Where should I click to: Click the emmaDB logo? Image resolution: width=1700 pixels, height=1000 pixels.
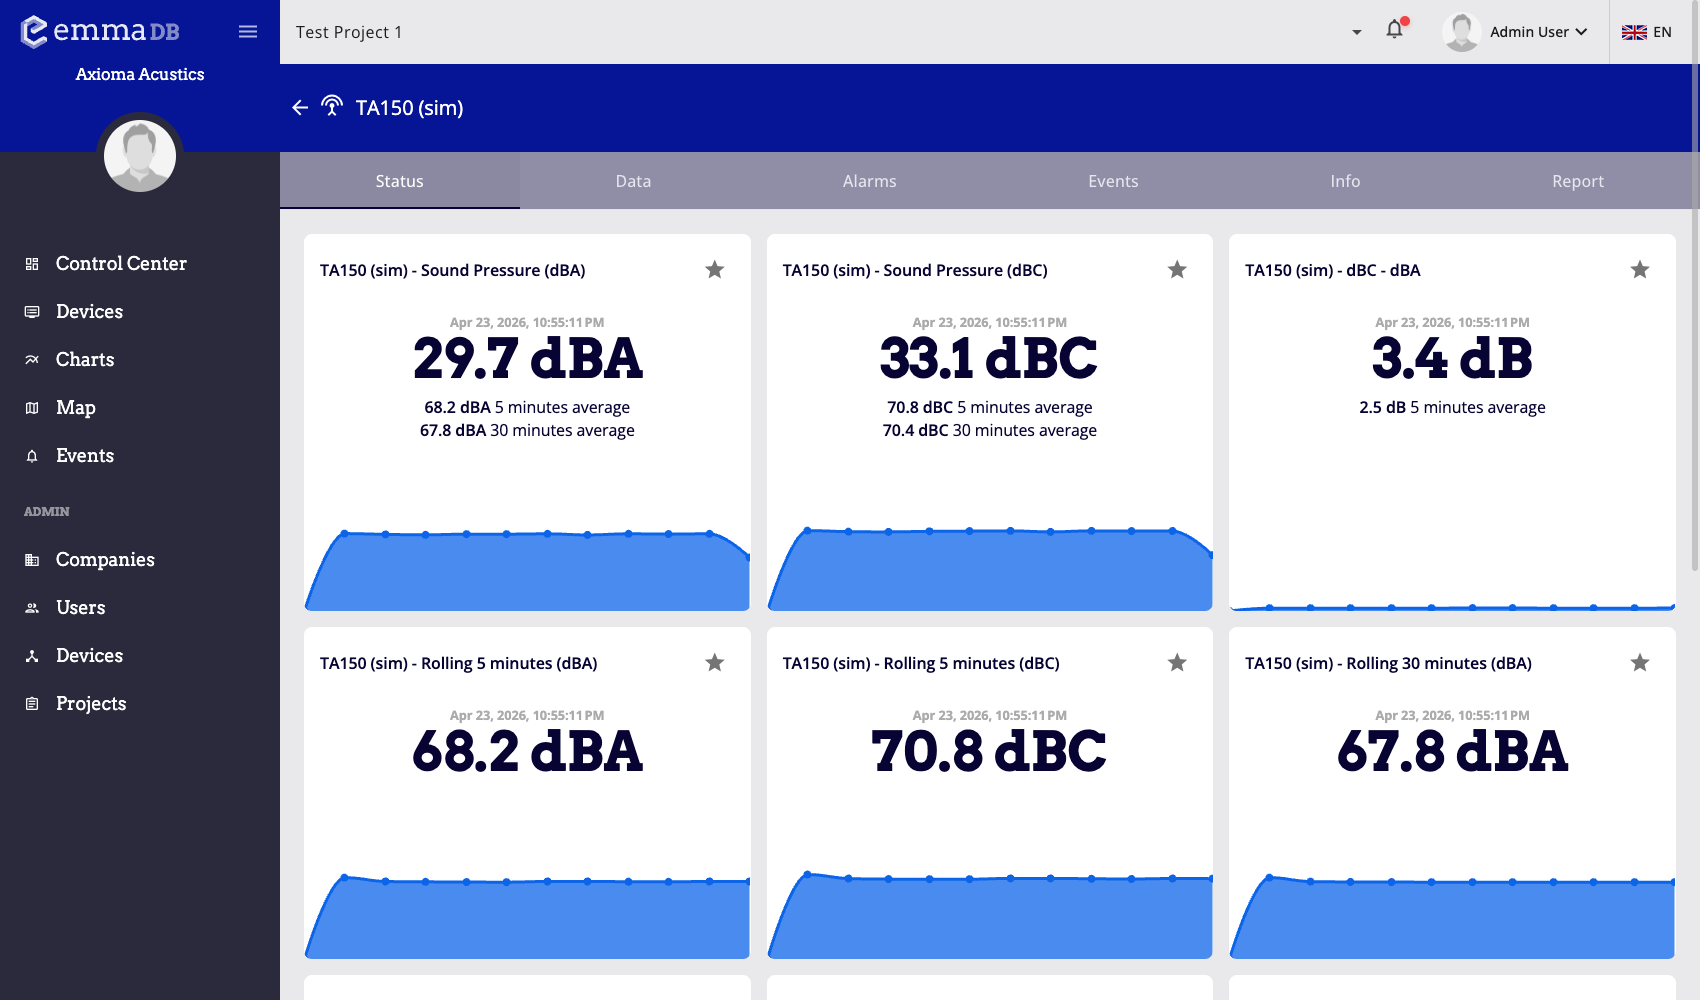pyautogui.click(x=100, y=32)
